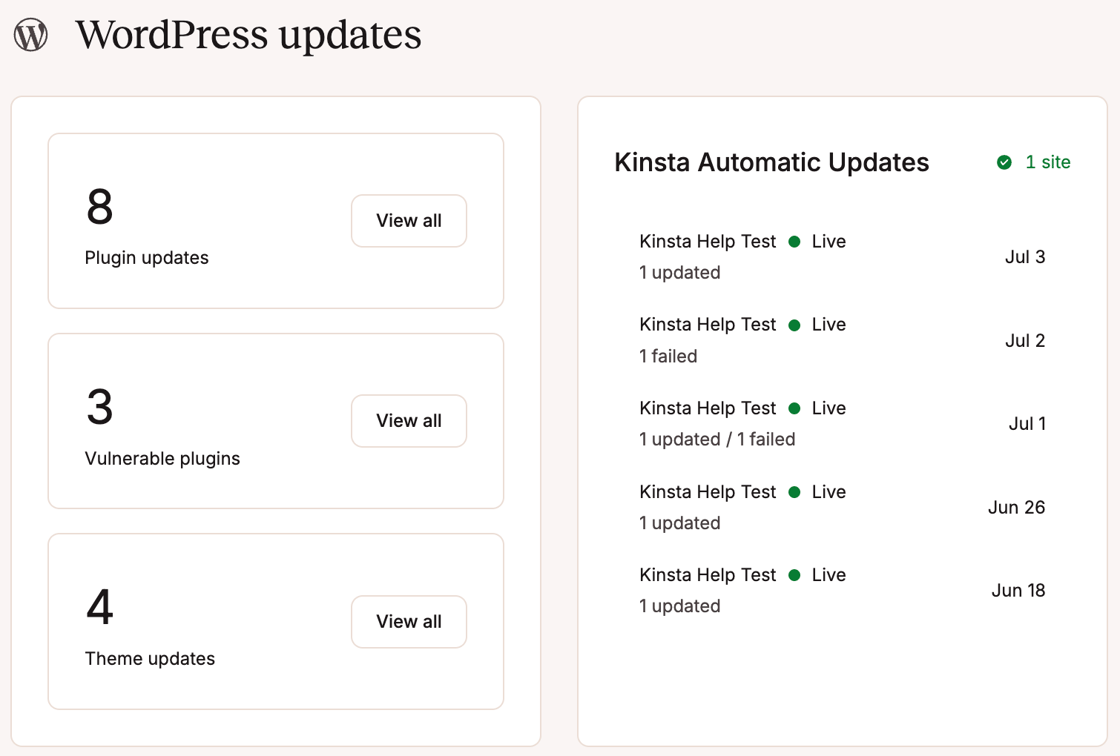View all theme updates
The width and height of the screenshot is (1120, 756).
pos(409,621)
